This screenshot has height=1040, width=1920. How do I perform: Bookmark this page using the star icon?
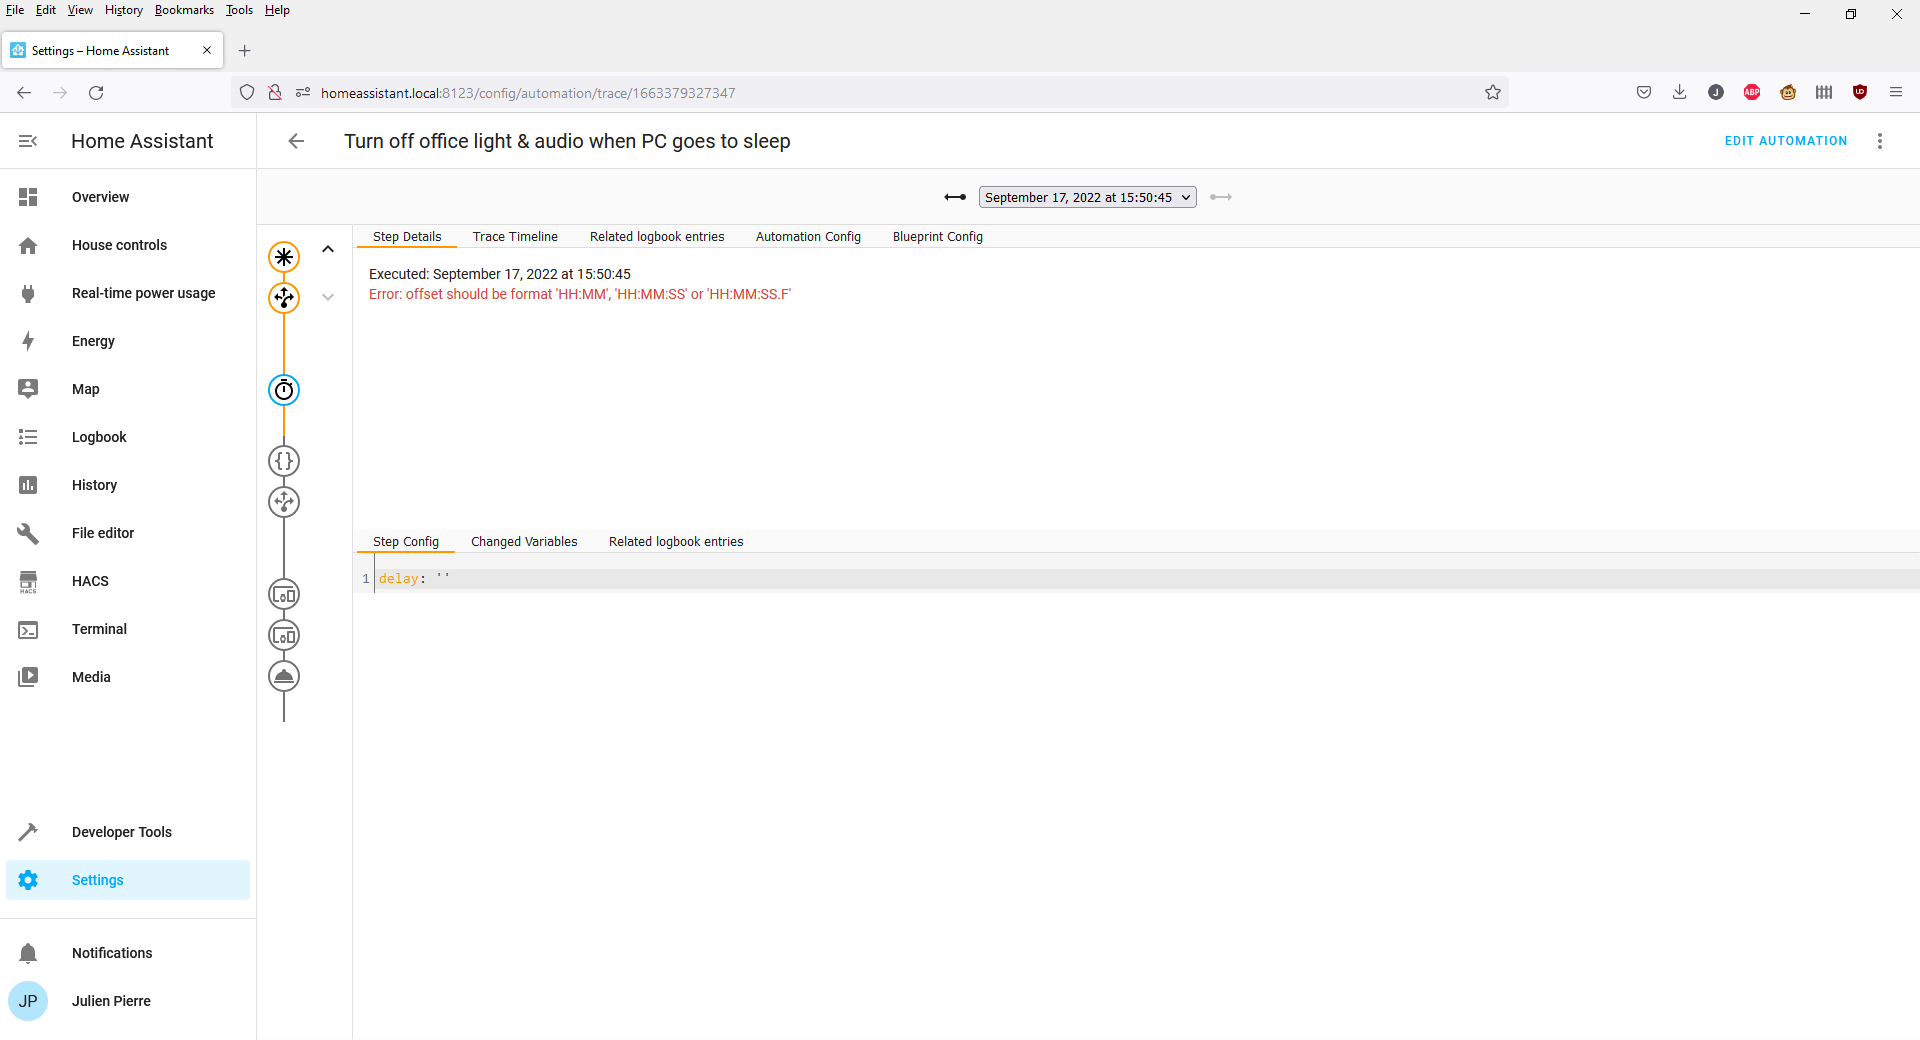[x=1493, y=92]
